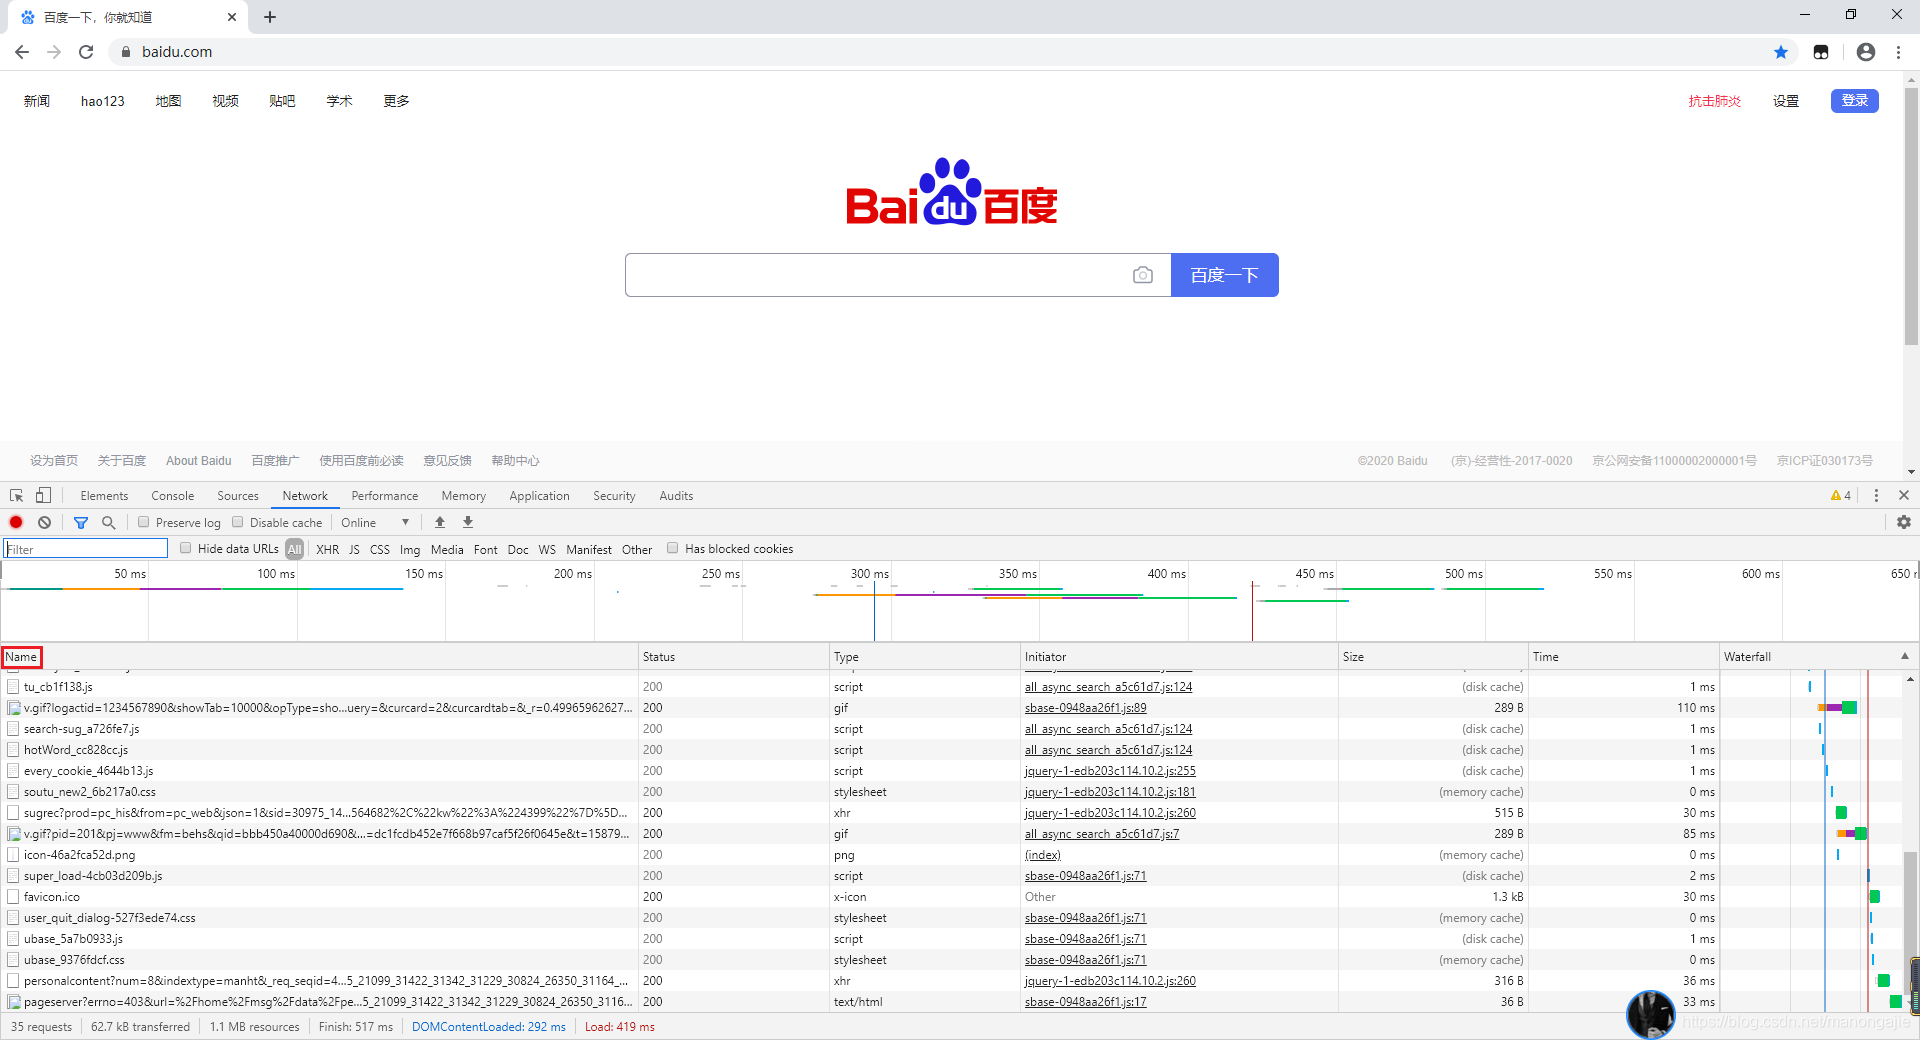Click the 登录 login button
1920x1040 pixels.
[1855, 101]
